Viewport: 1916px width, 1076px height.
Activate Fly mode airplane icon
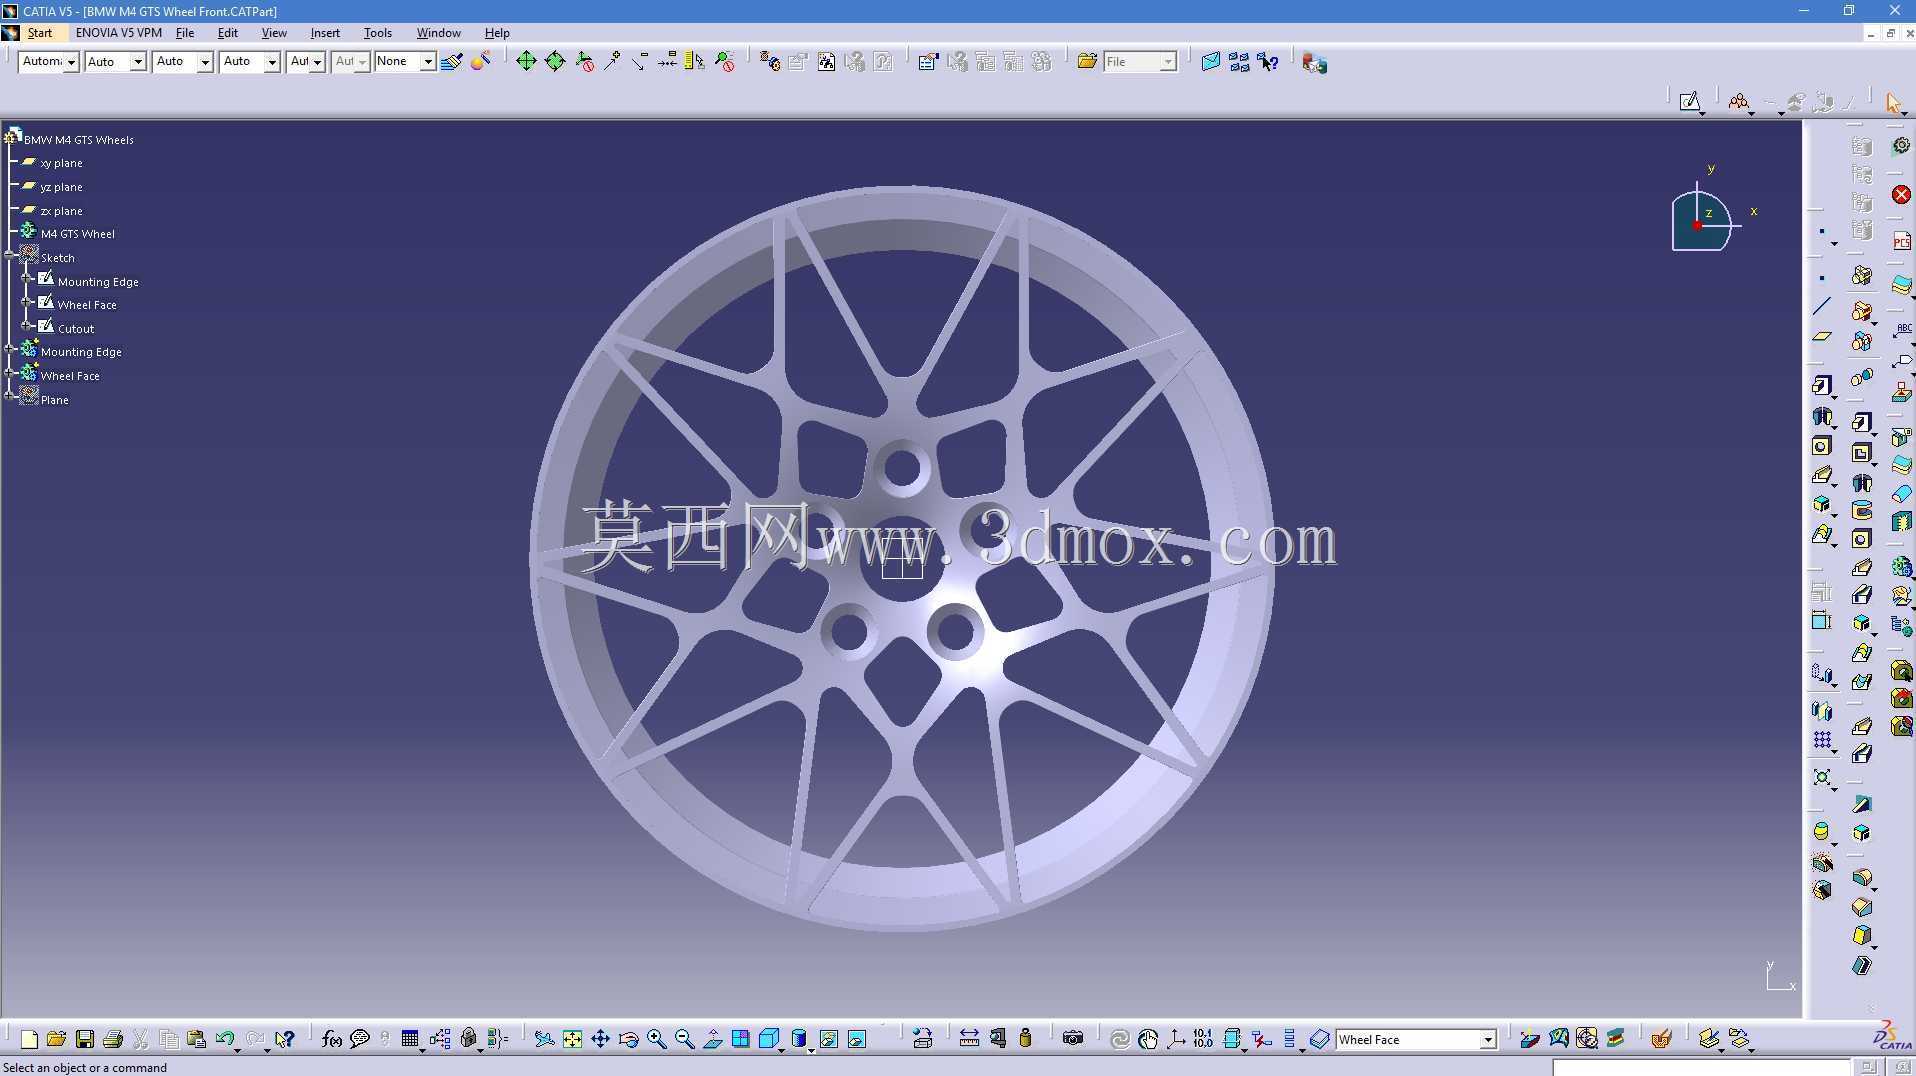coord(544,1039)
